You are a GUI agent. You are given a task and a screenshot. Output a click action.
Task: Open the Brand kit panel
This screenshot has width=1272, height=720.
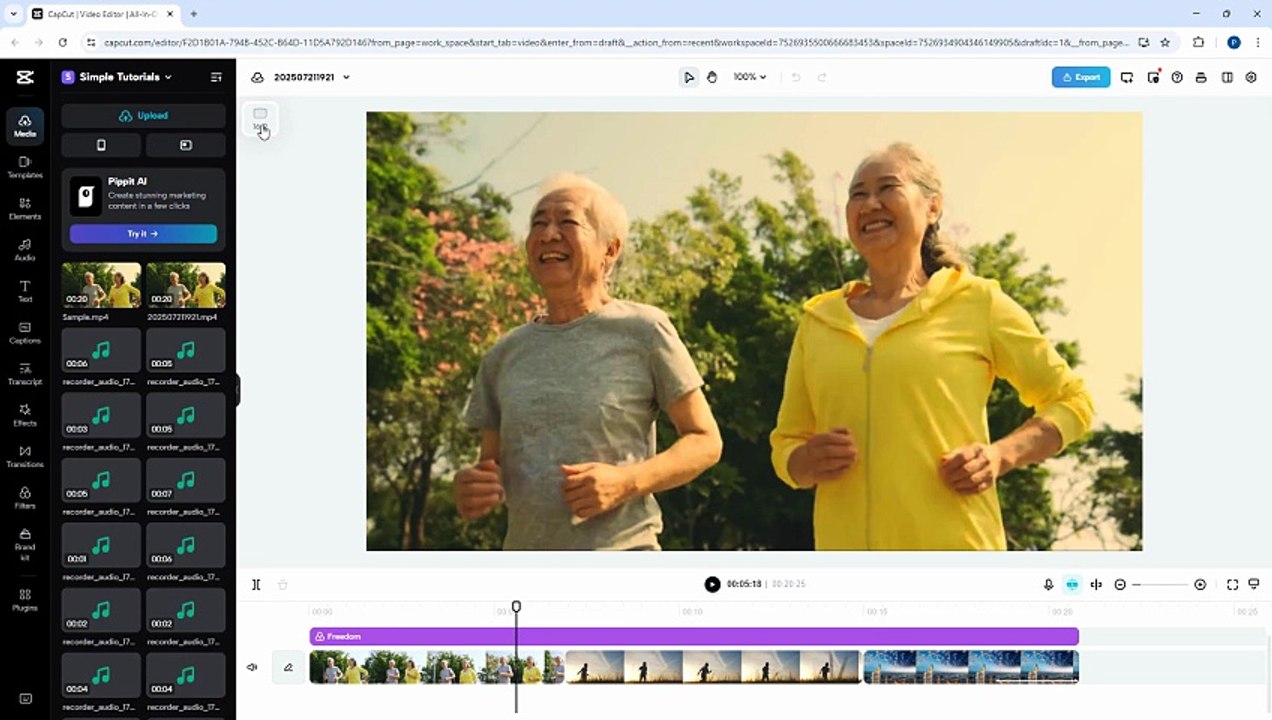[x=25, y=544]
